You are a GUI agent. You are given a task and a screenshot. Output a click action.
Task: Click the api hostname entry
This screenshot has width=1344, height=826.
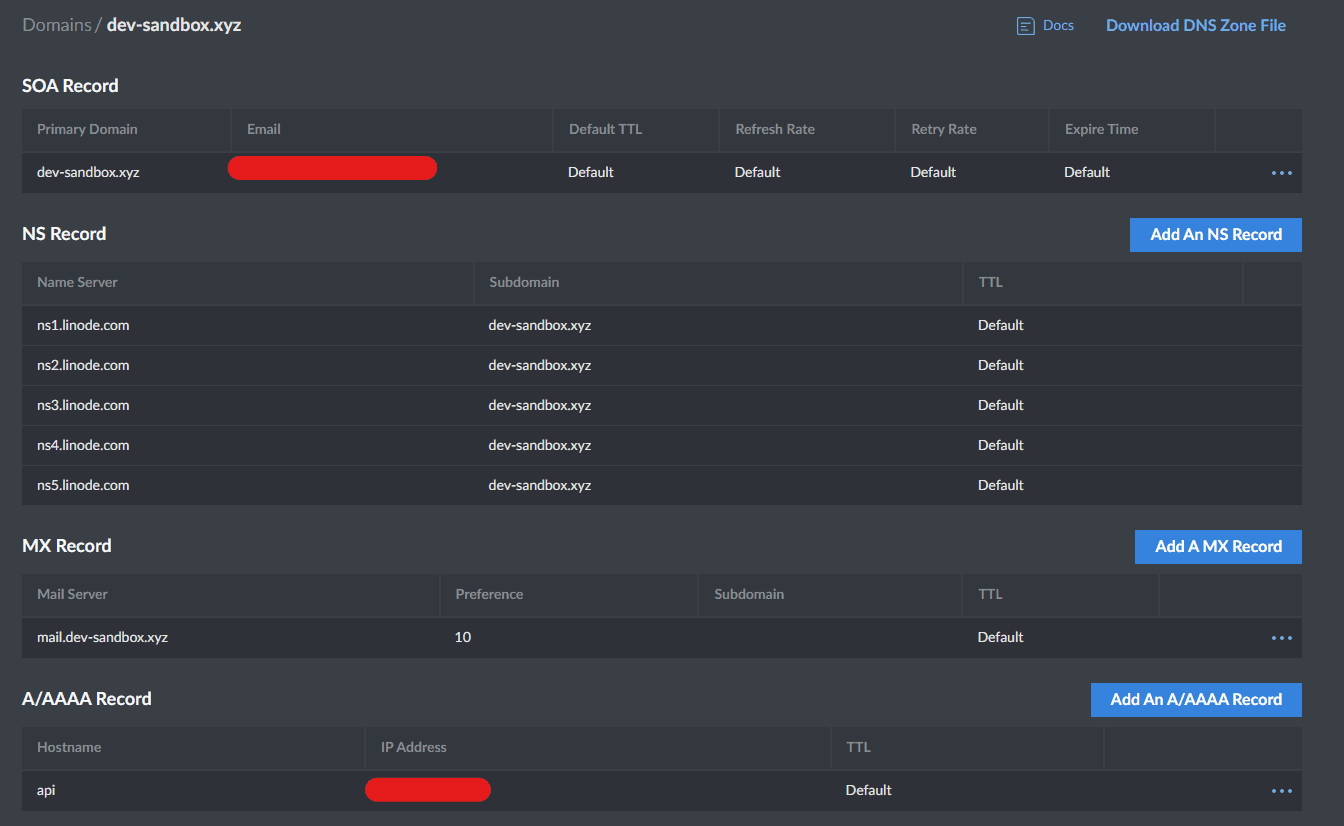[46, 790]
